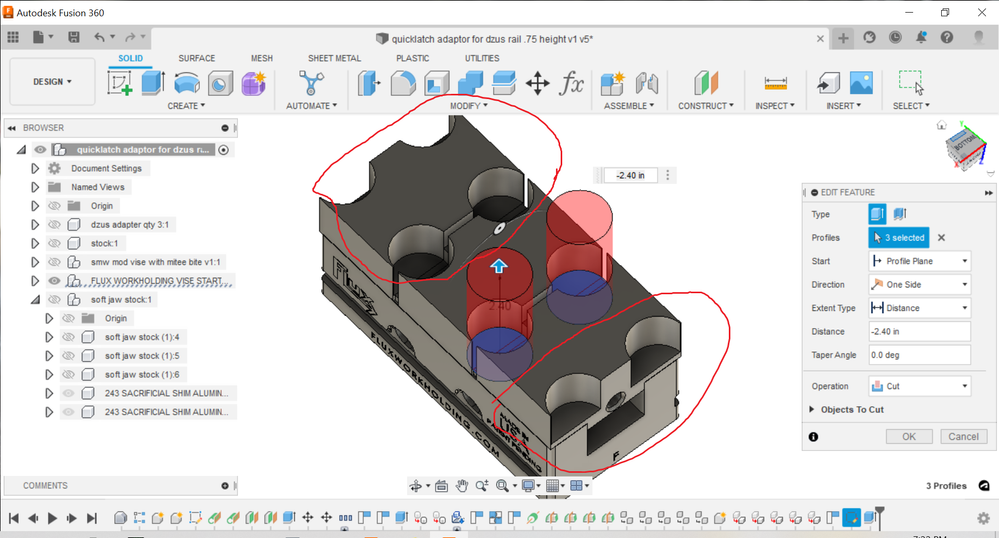The height and width of the screenshot is (538, 999).
Task: Play the timeline history
Action: 52,518
